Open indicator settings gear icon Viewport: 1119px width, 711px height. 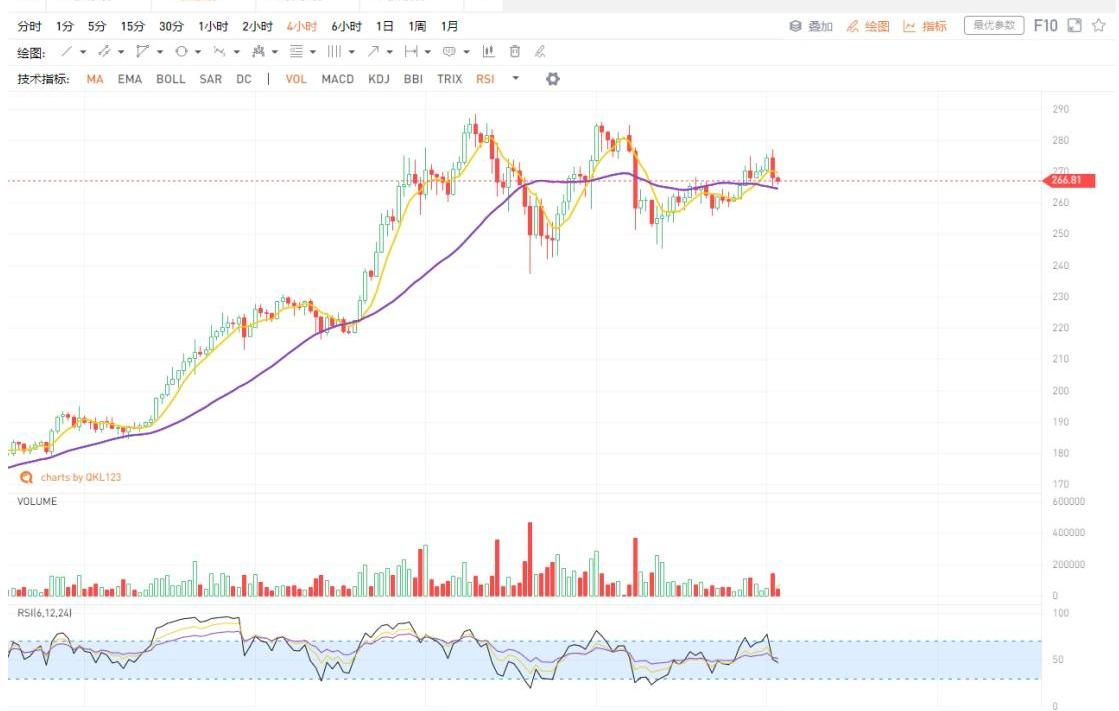[552, 79]
